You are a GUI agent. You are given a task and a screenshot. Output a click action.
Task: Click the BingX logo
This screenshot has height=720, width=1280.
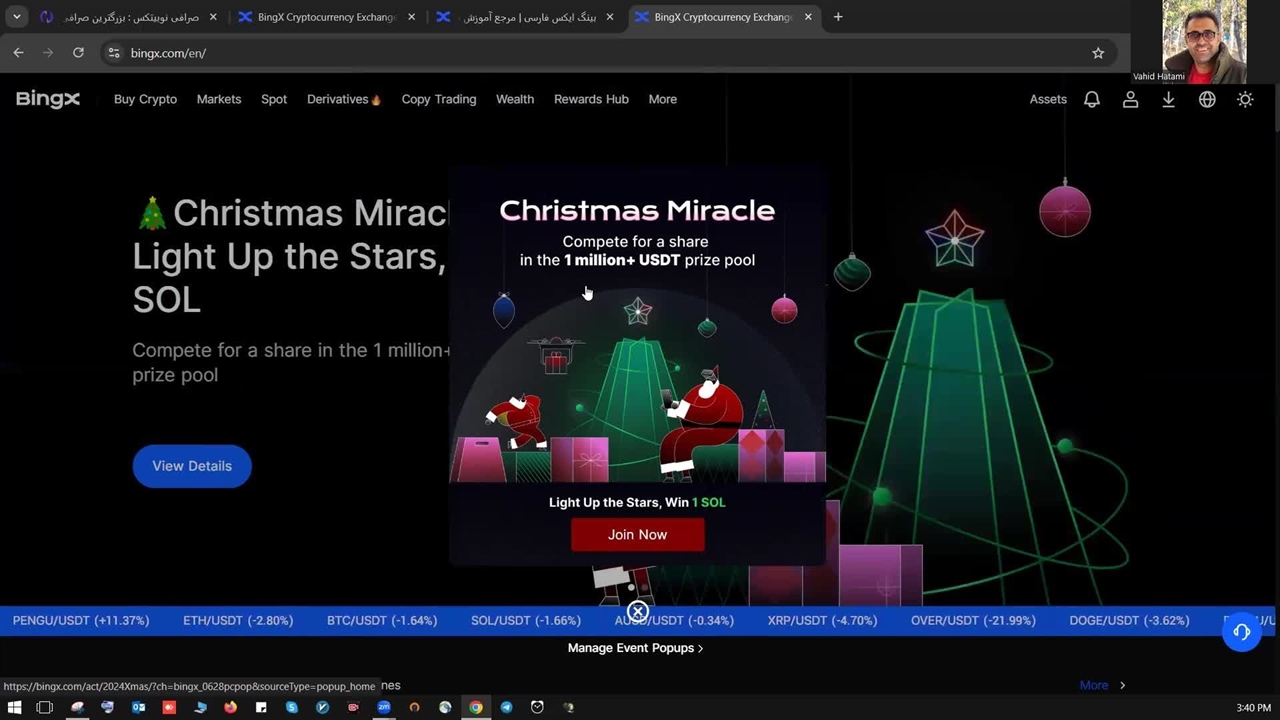pyautogui.click(x=47, y=99)
